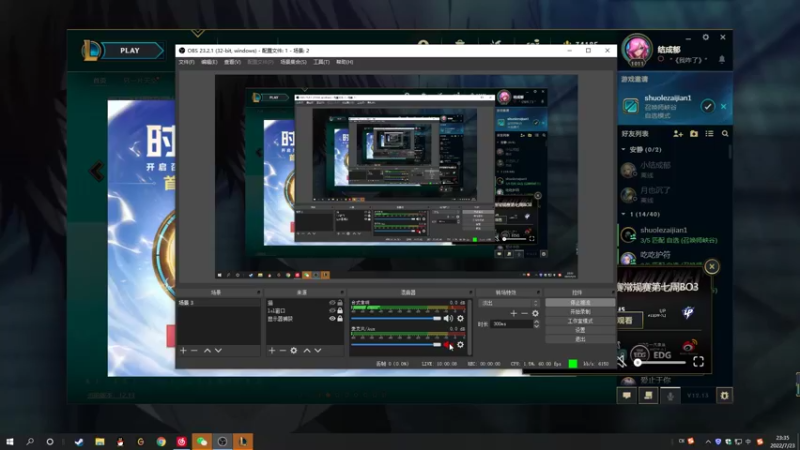
Task: Toggle visibility of lol窗口 source
Action: click(x=332, y=311)
